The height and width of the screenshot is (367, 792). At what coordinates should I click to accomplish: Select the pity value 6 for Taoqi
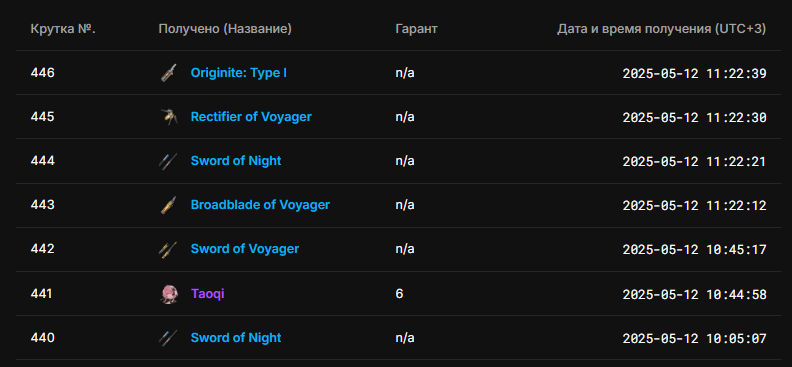click(399, 293)
